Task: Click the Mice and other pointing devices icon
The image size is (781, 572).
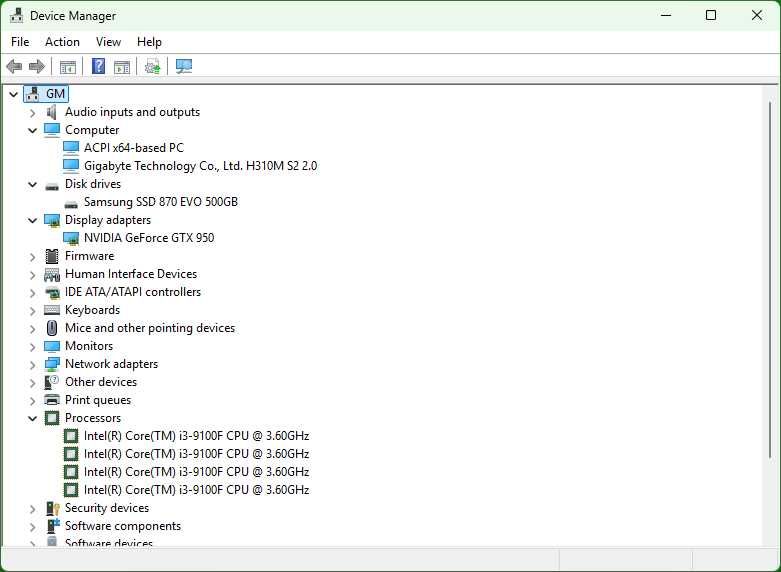Action: 52,328
